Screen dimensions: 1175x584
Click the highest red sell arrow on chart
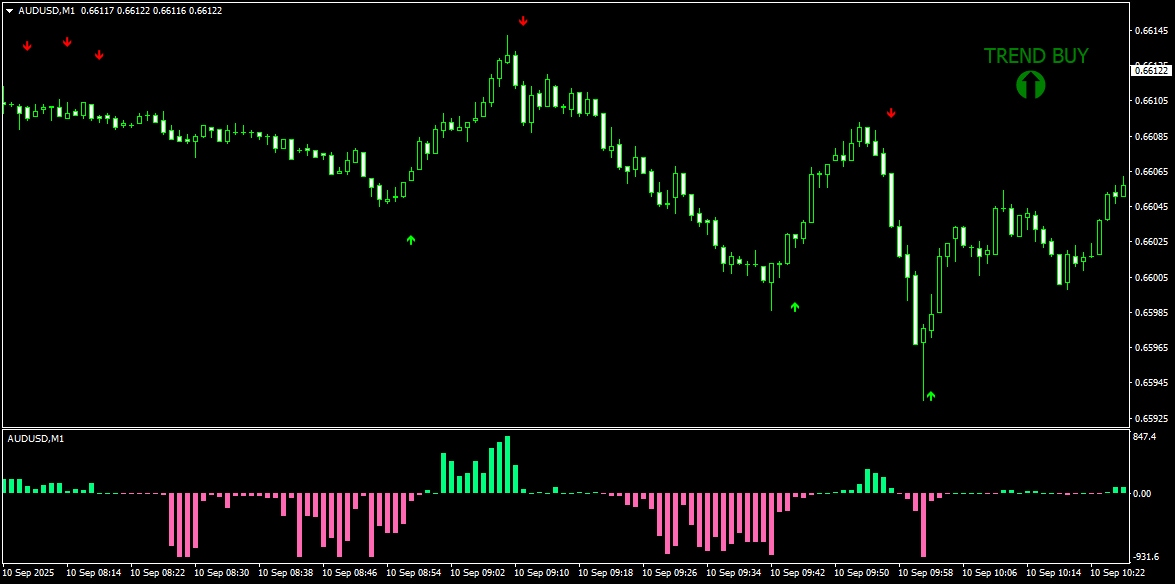click(523, 21)
